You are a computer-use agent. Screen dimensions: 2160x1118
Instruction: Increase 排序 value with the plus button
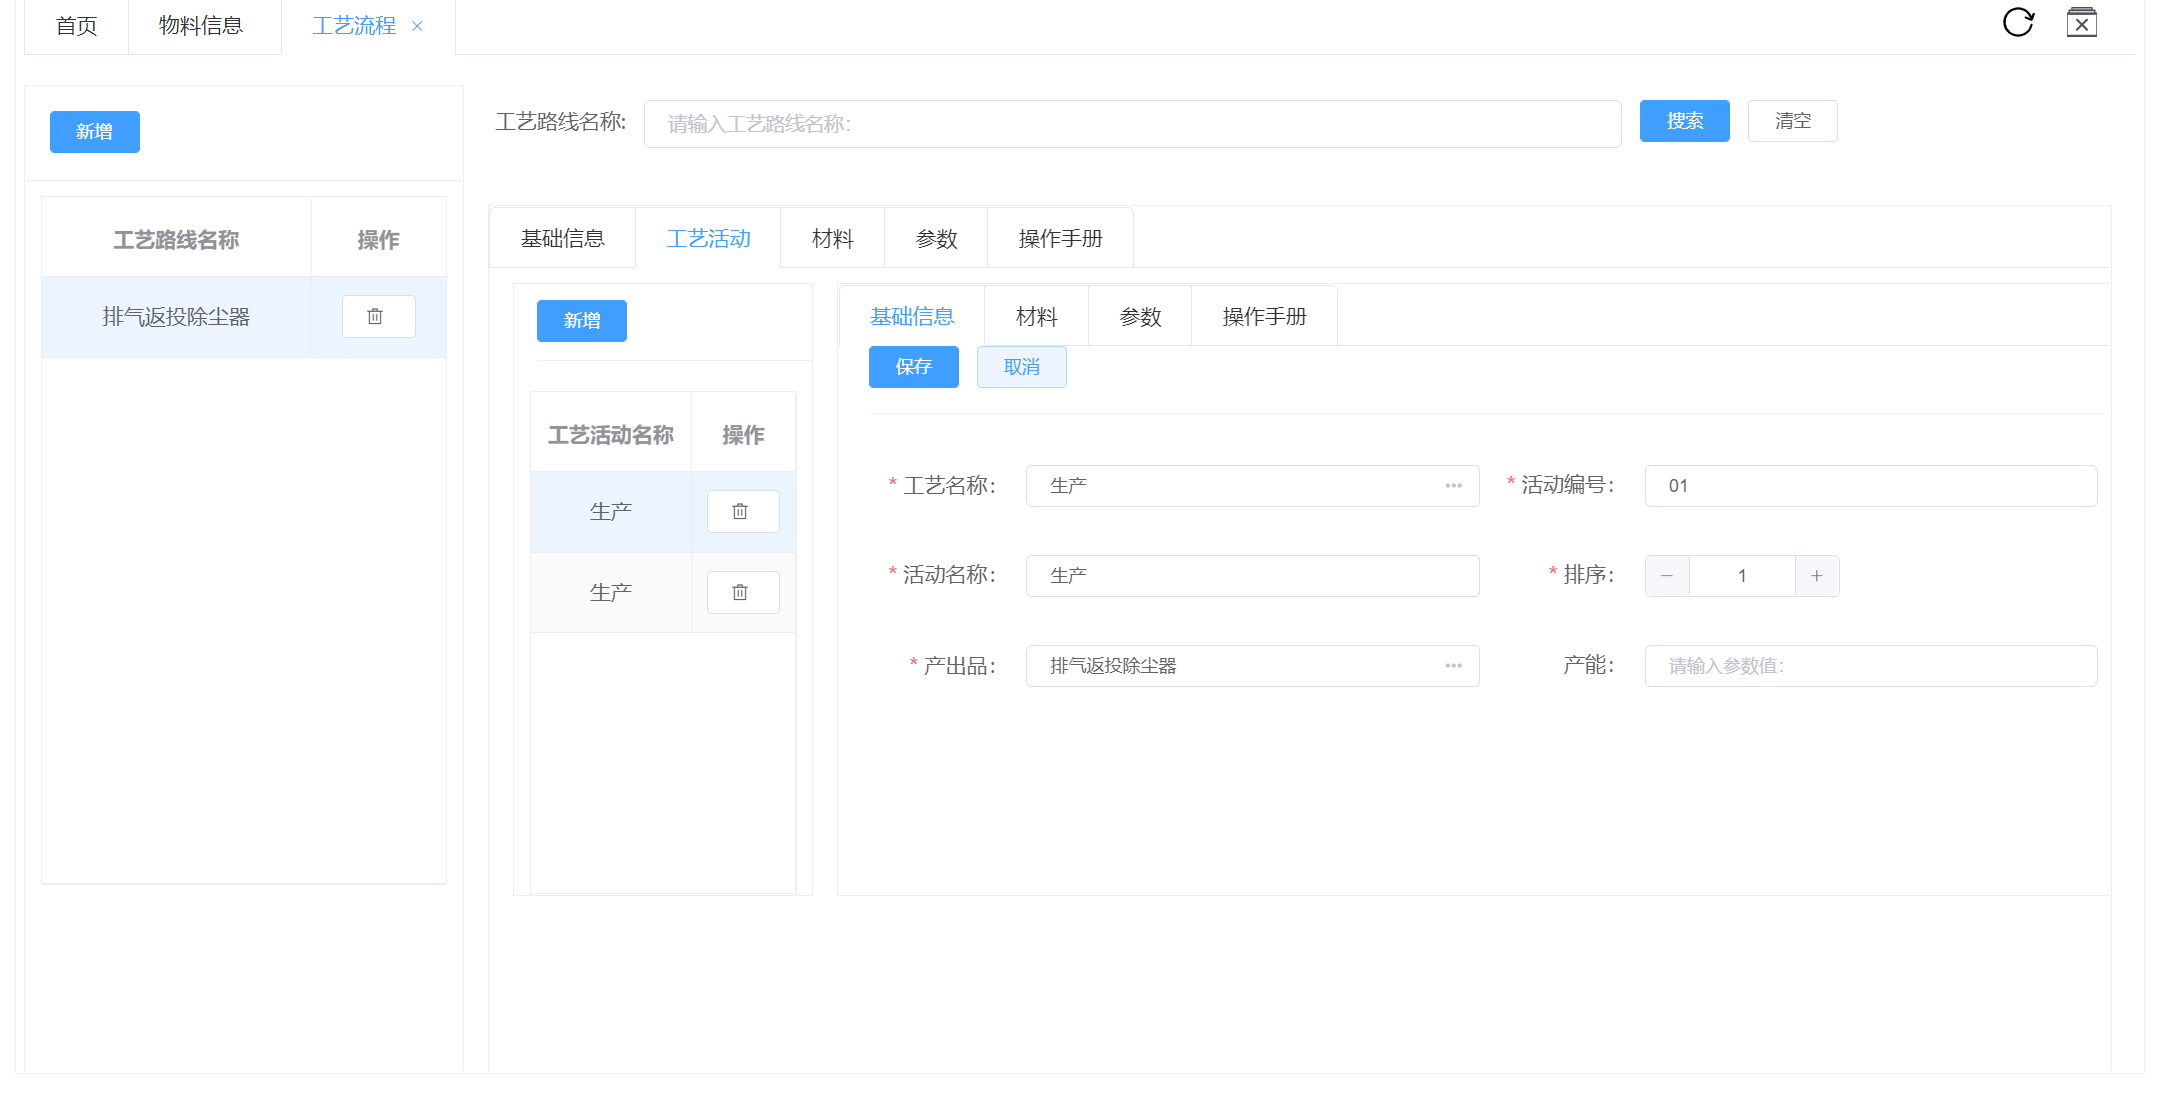pos(1816,576)
